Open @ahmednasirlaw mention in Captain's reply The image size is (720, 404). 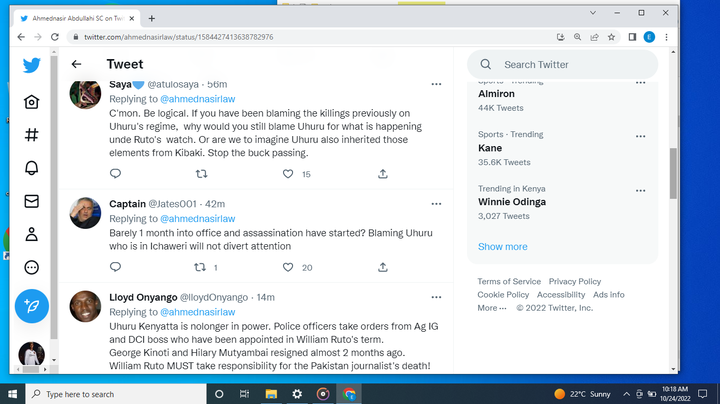coord(198,219)
